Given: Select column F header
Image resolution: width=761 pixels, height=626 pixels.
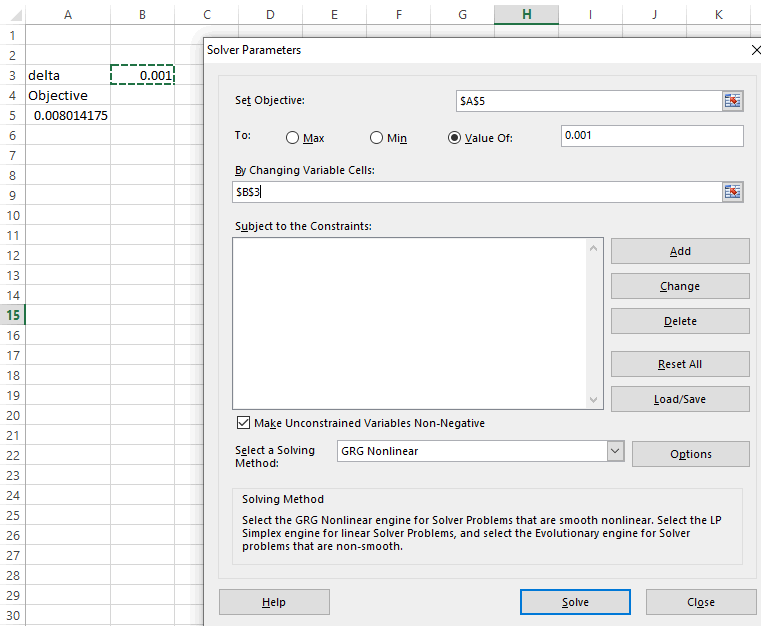Looking at the screenshot, I should pyautogui.click(x=398, y=15).
